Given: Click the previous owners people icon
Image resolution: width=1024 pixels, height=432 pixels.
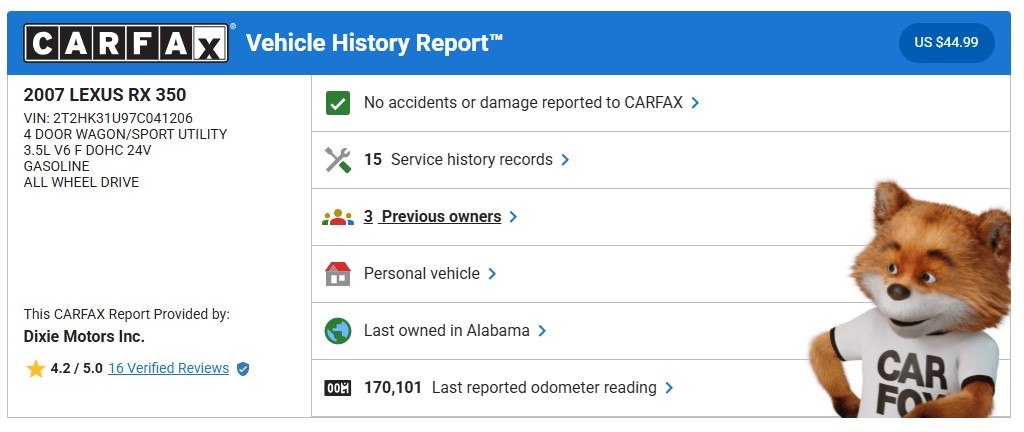Looking at the screenshot, I should click(338, 217).
